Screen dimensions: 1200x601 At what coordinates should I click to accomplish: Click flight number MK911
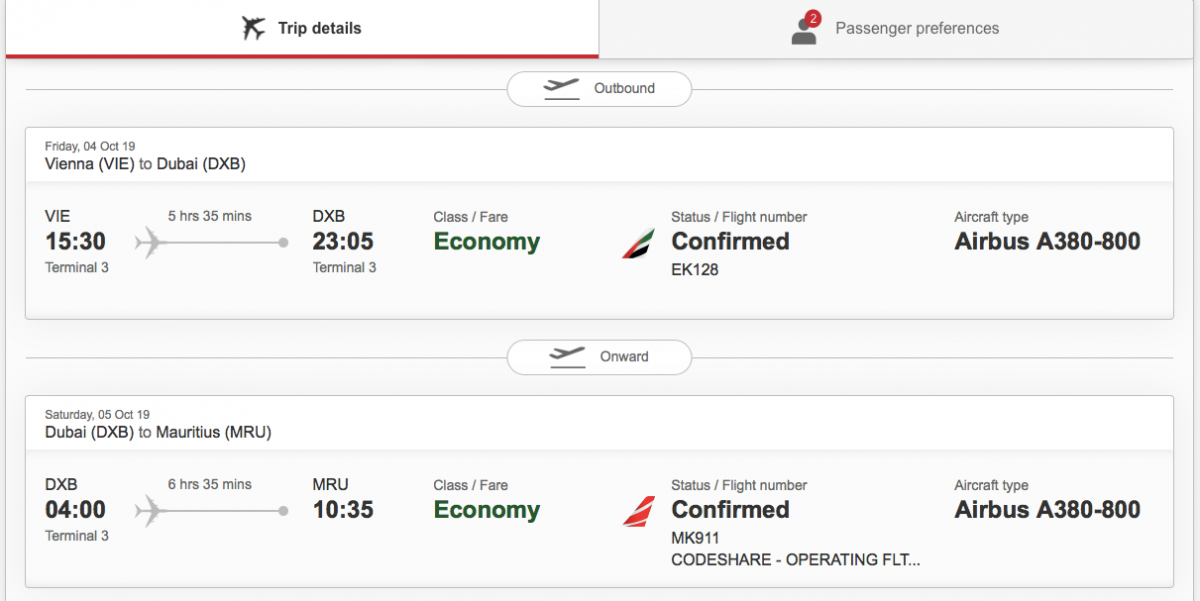pyautogui.click(x=695, y=538)
